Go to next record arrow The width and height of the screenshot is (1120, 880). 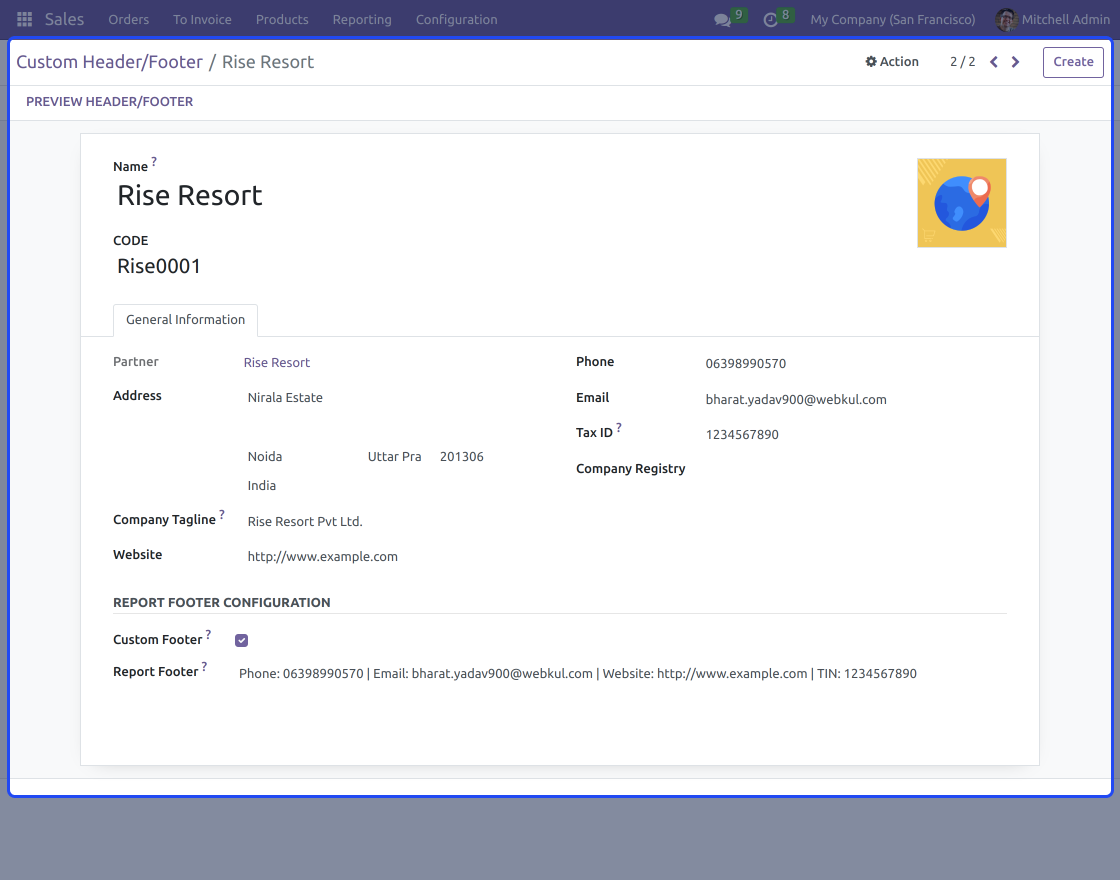pyautogui.click(x=1015, y=62)
